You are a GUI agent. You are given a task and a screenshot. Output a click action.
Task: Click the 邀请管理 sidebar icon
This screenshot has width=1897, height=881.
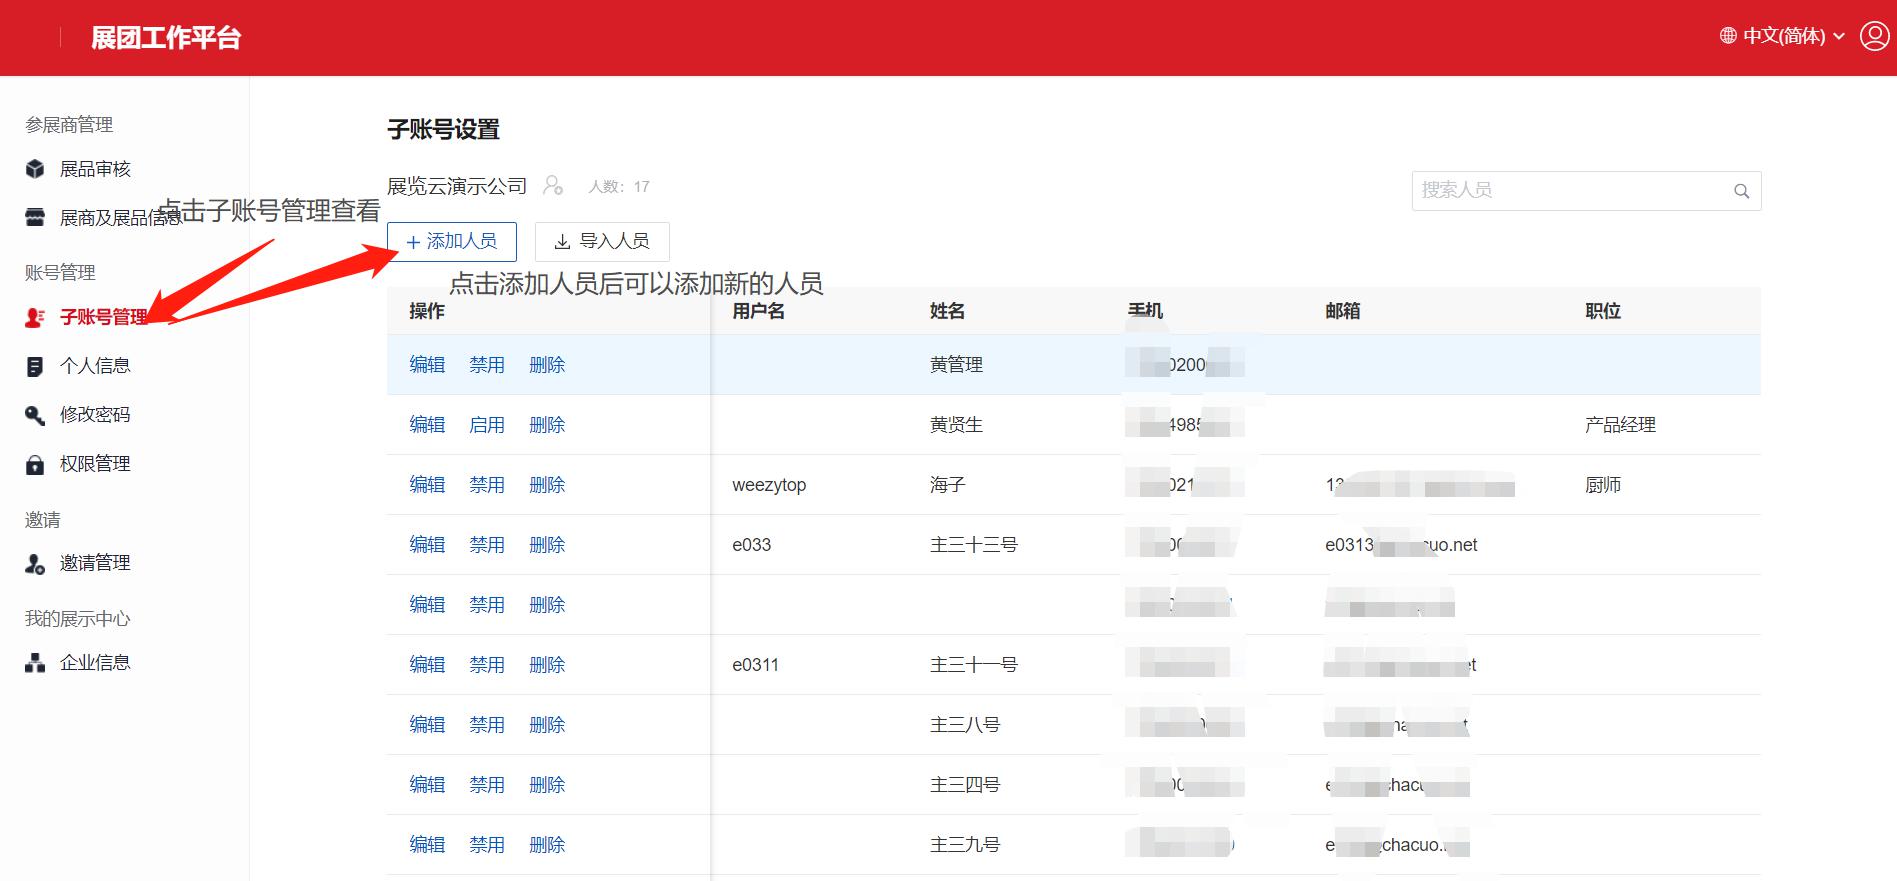coord(35,564)
